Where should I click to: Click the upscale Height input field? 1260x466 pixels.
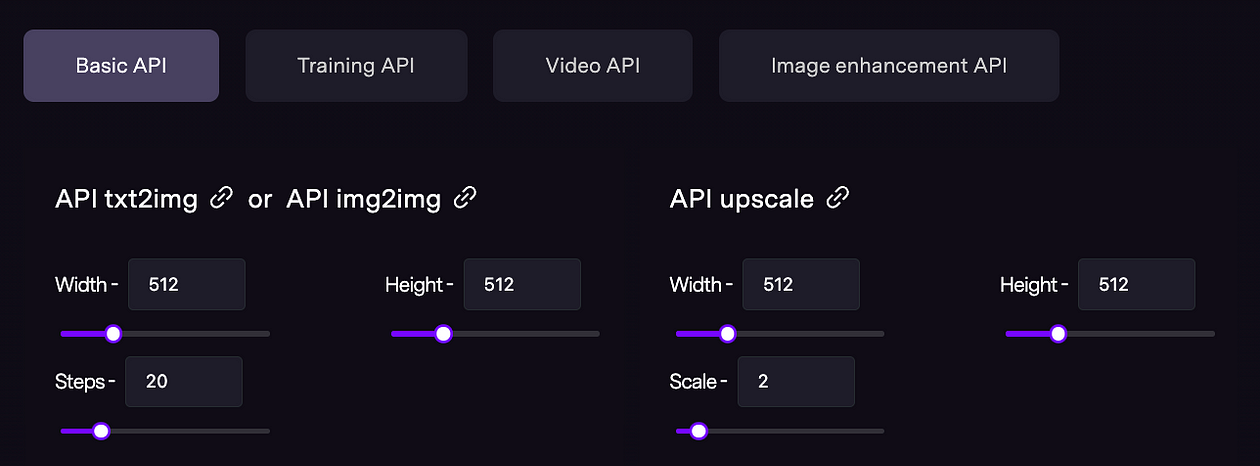[x=1136, y=284]
